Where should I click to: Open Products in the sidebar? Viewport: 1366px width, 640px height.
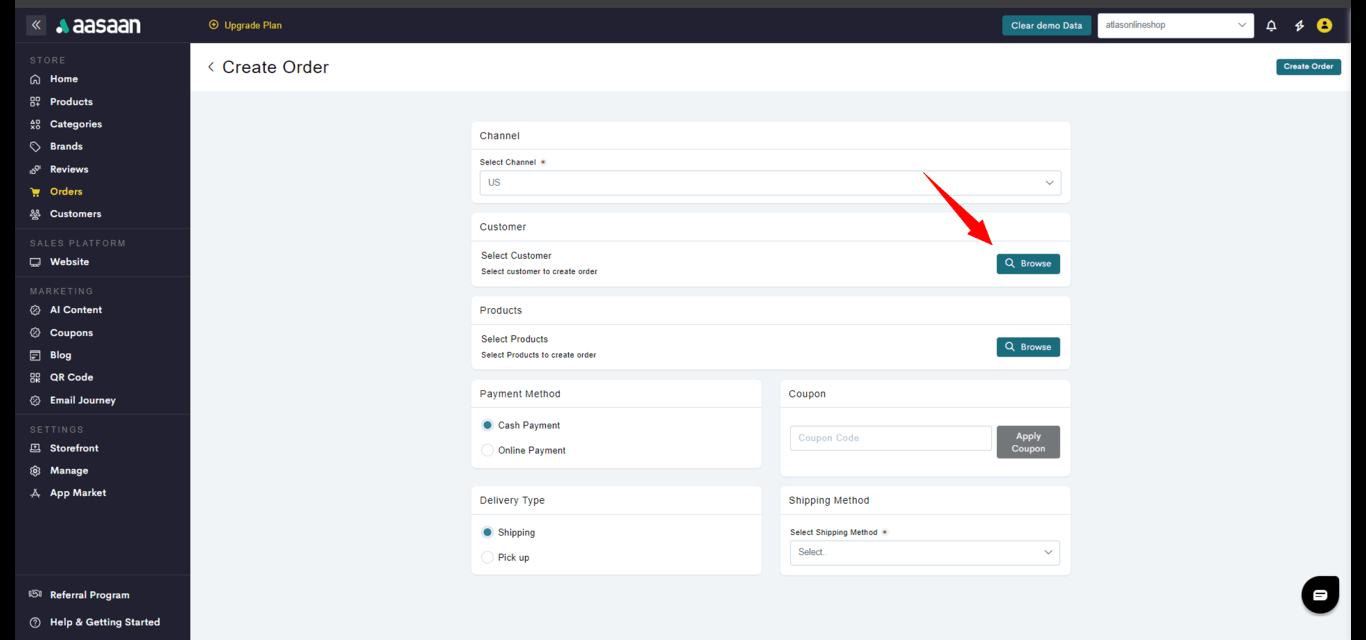coord(71,102)
